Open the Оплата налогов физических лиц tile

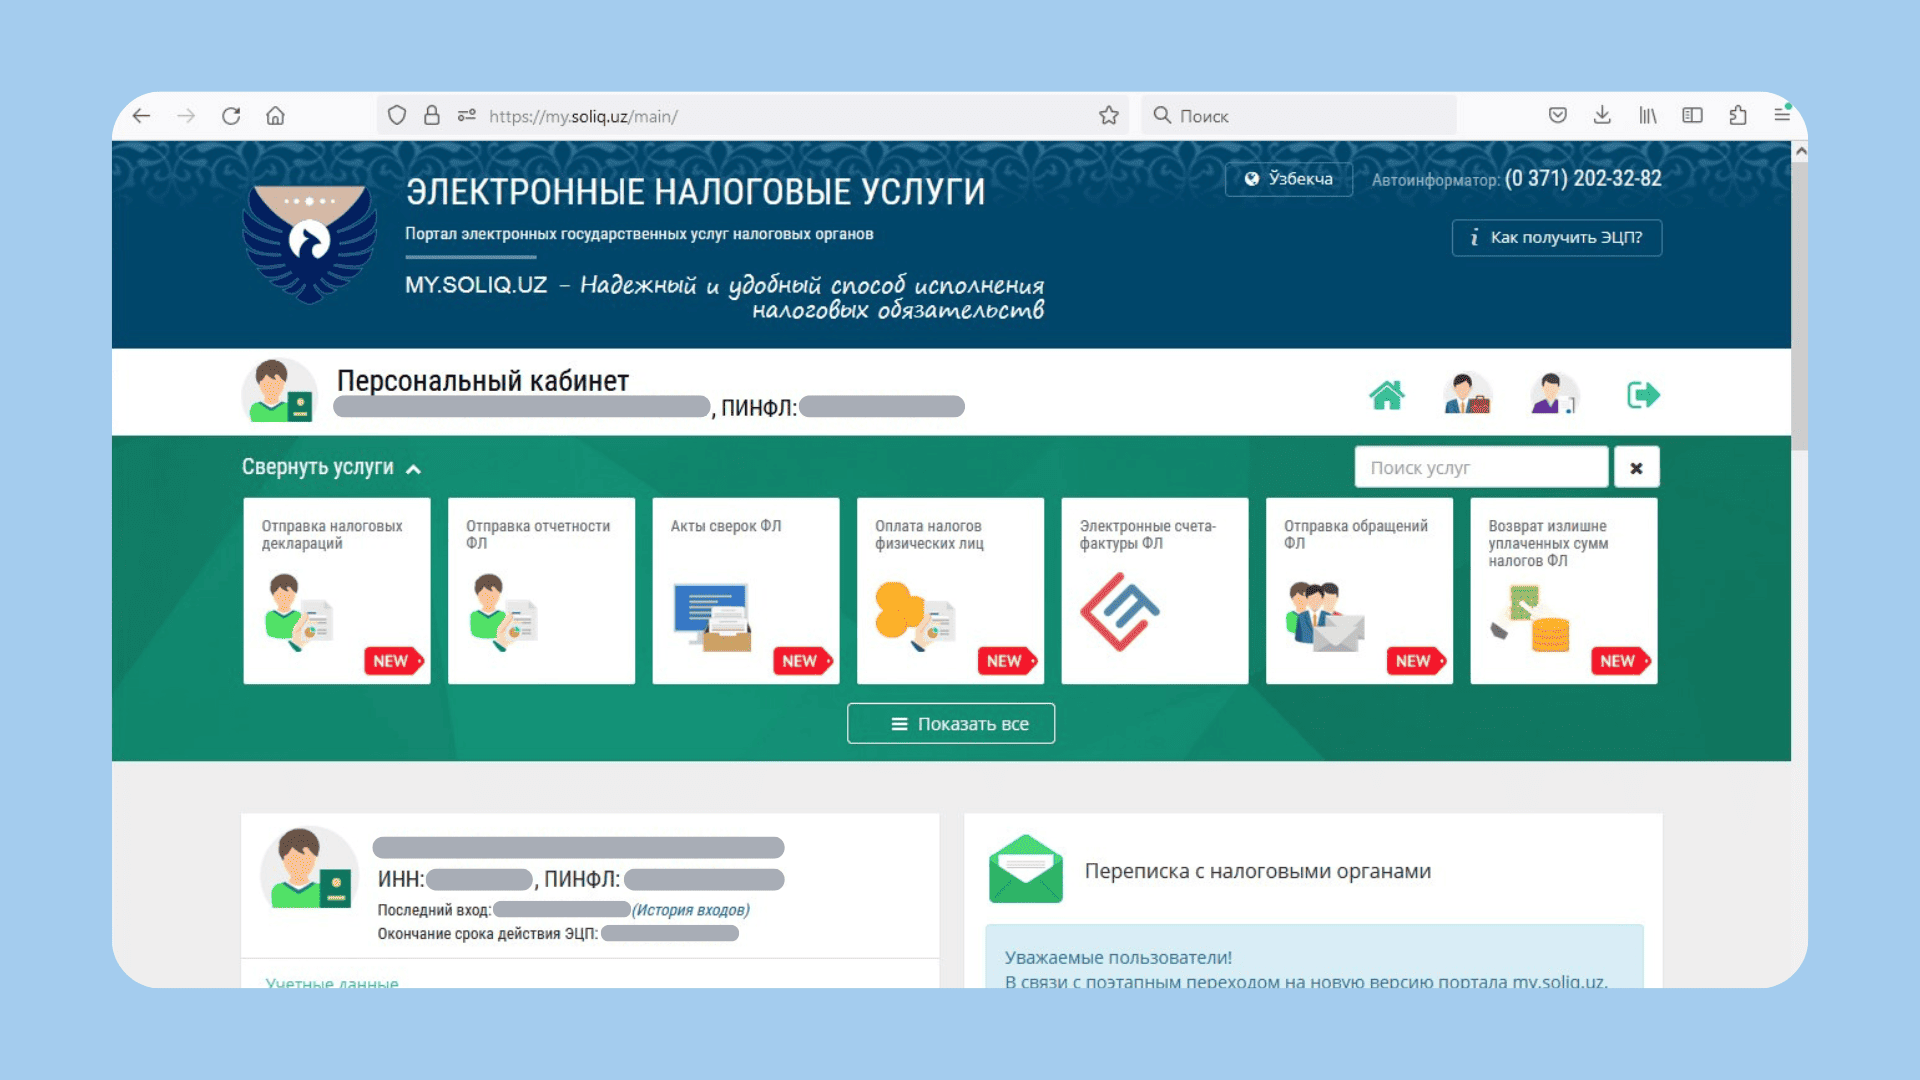point(950,591)
